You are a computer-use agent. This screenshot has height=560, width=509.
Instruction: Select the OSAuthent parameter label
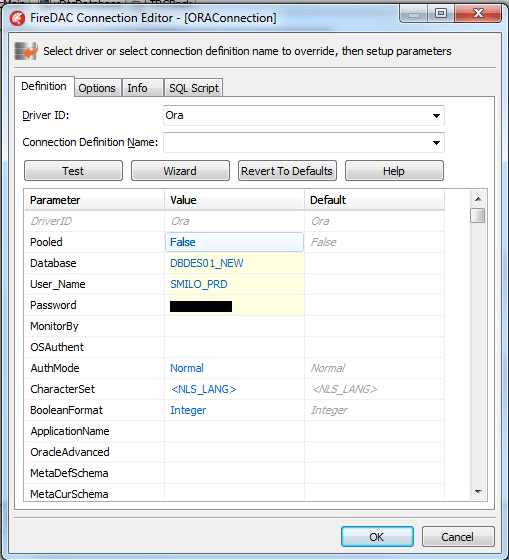tap(57, 347)
